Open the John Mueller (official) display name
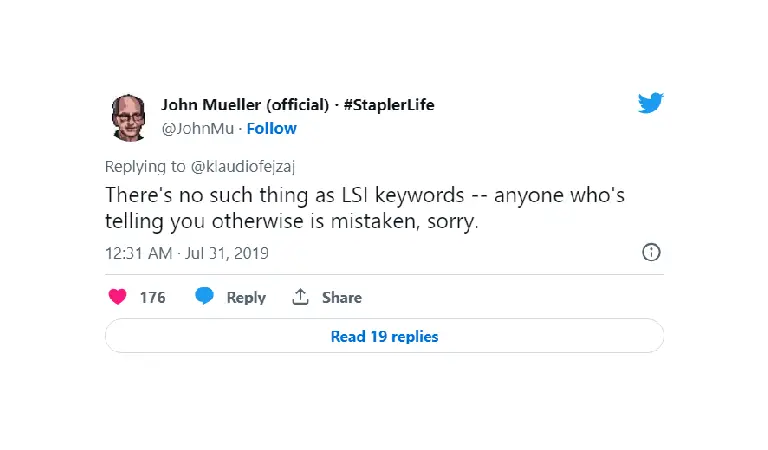Viewport: 768px width, 450px height. tap(245, 105)
